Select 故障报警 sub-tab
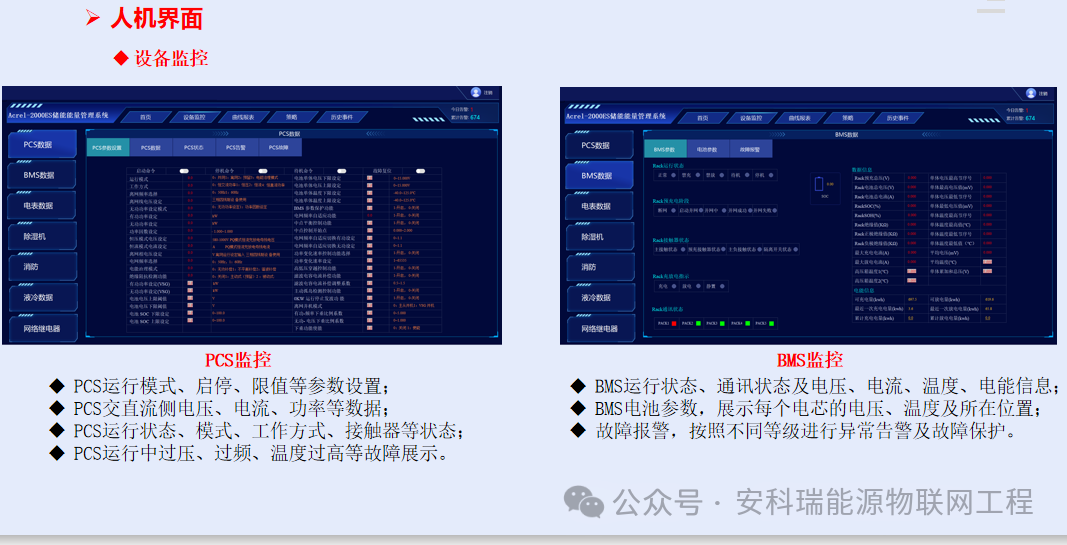This screenshot has width=1067, height=545. tap(750, 149)
